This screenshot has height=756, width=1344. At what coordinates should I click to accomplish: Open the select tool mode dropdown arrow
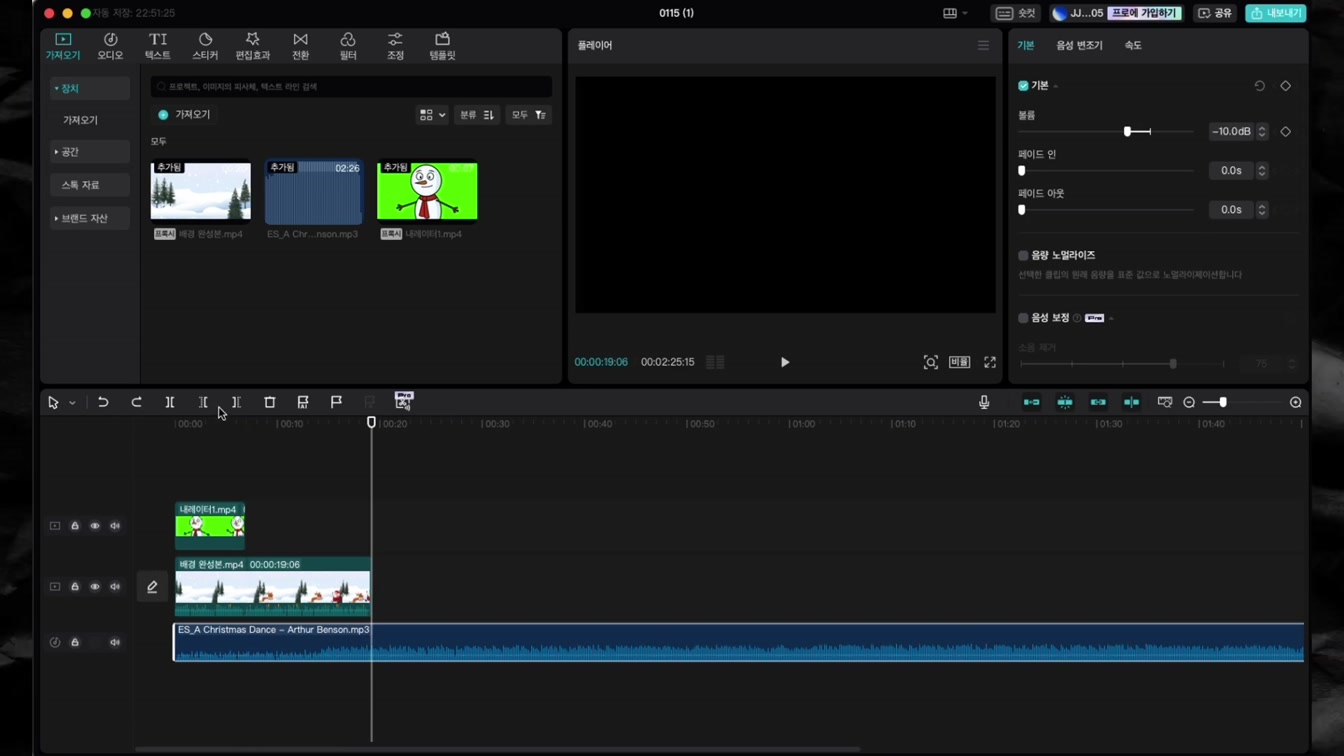coord(72,403)
